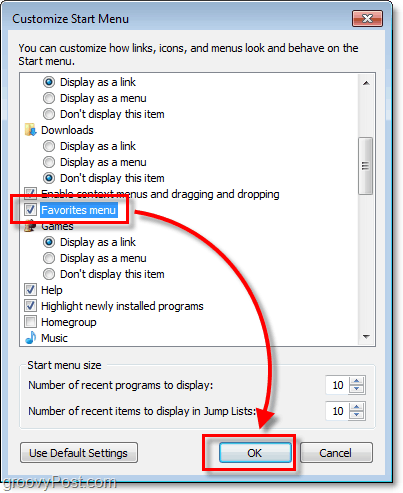Click Use Default Settings button
This screenshot has width=403, height=493.
pyautogui.click(x=79, y=453)
